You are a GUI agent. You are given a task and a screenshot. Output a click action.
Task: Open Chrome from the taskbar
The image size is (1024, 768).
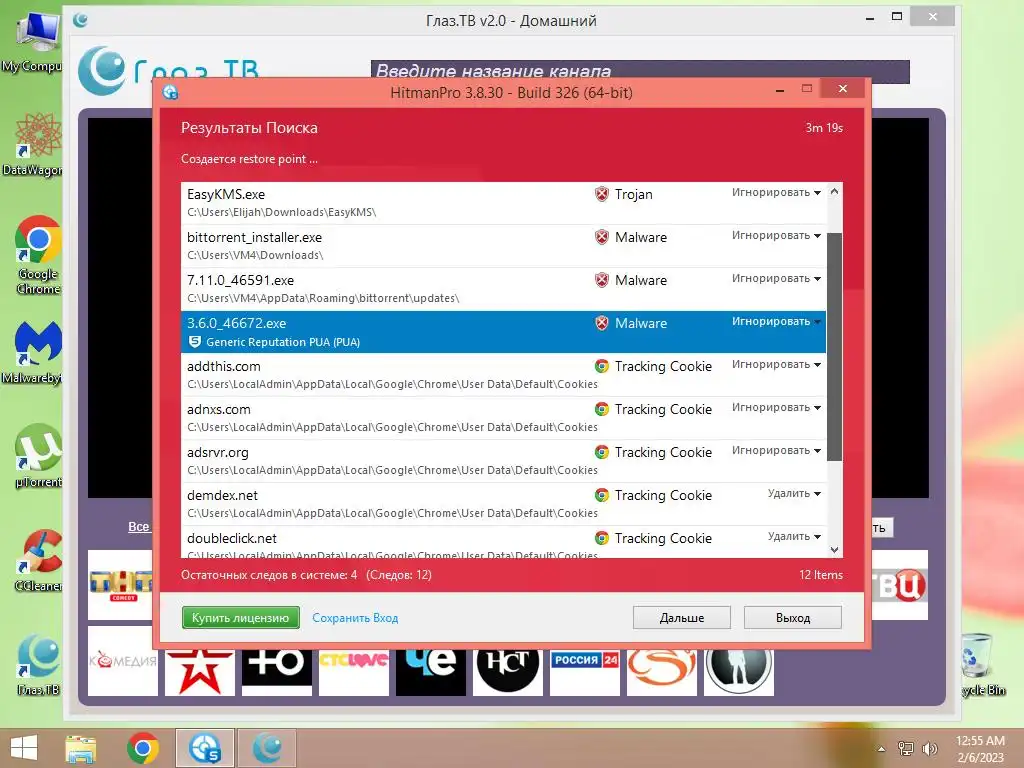click(143, 748)
